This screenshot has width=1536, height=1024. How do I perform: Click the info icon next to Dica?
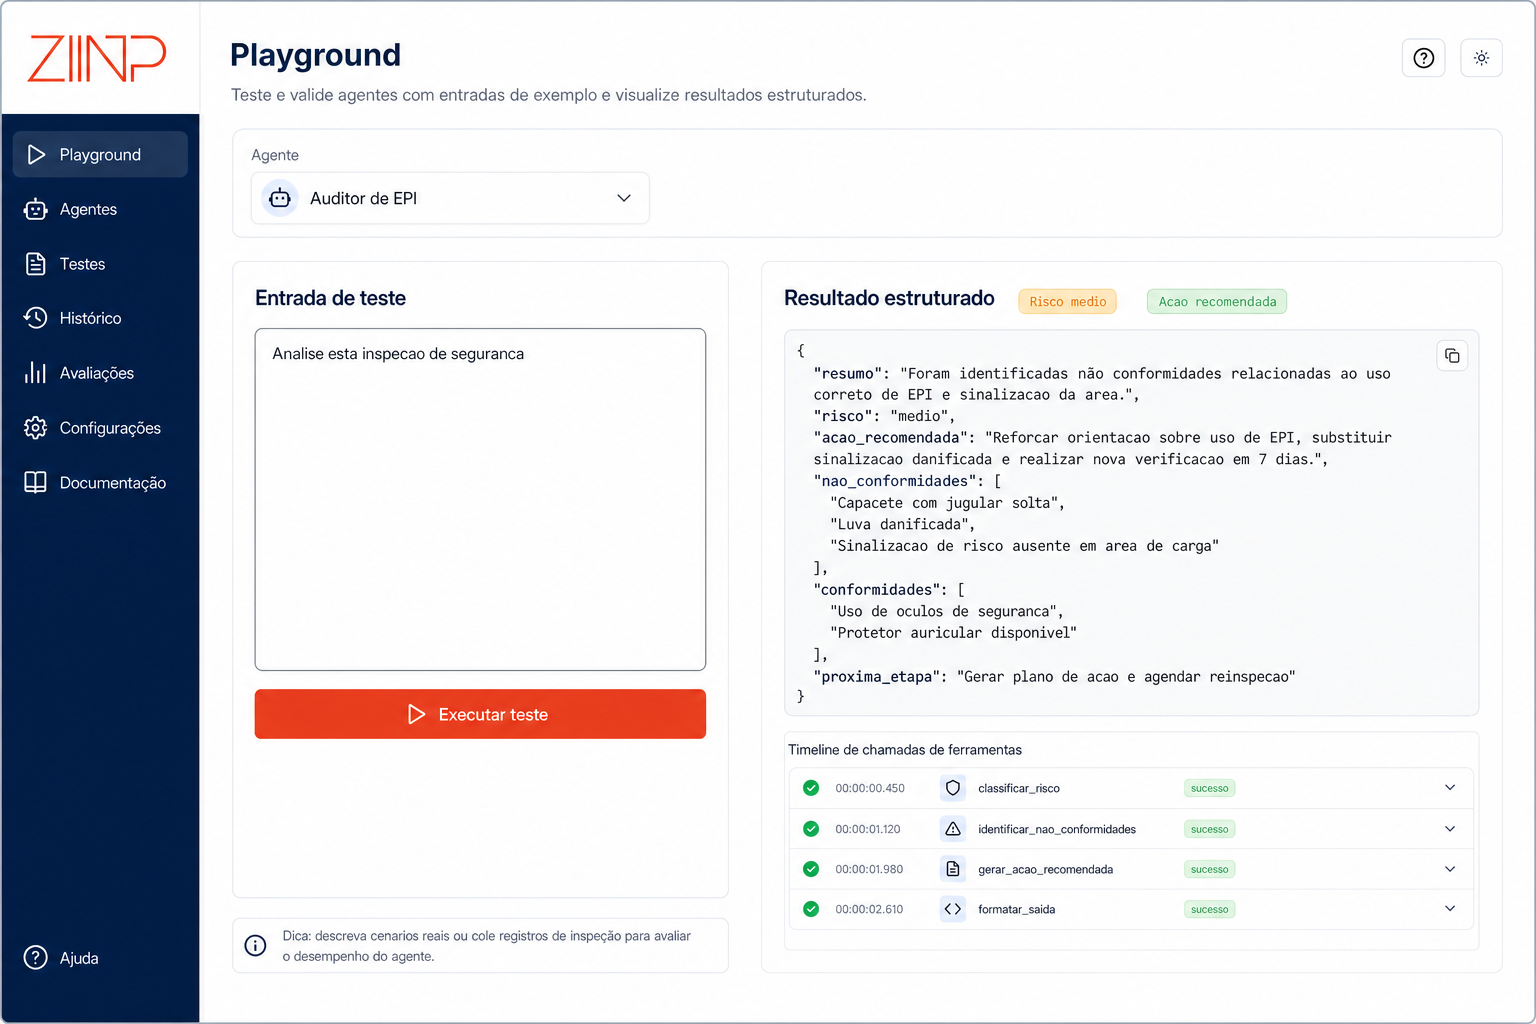[x=256, y=945]
